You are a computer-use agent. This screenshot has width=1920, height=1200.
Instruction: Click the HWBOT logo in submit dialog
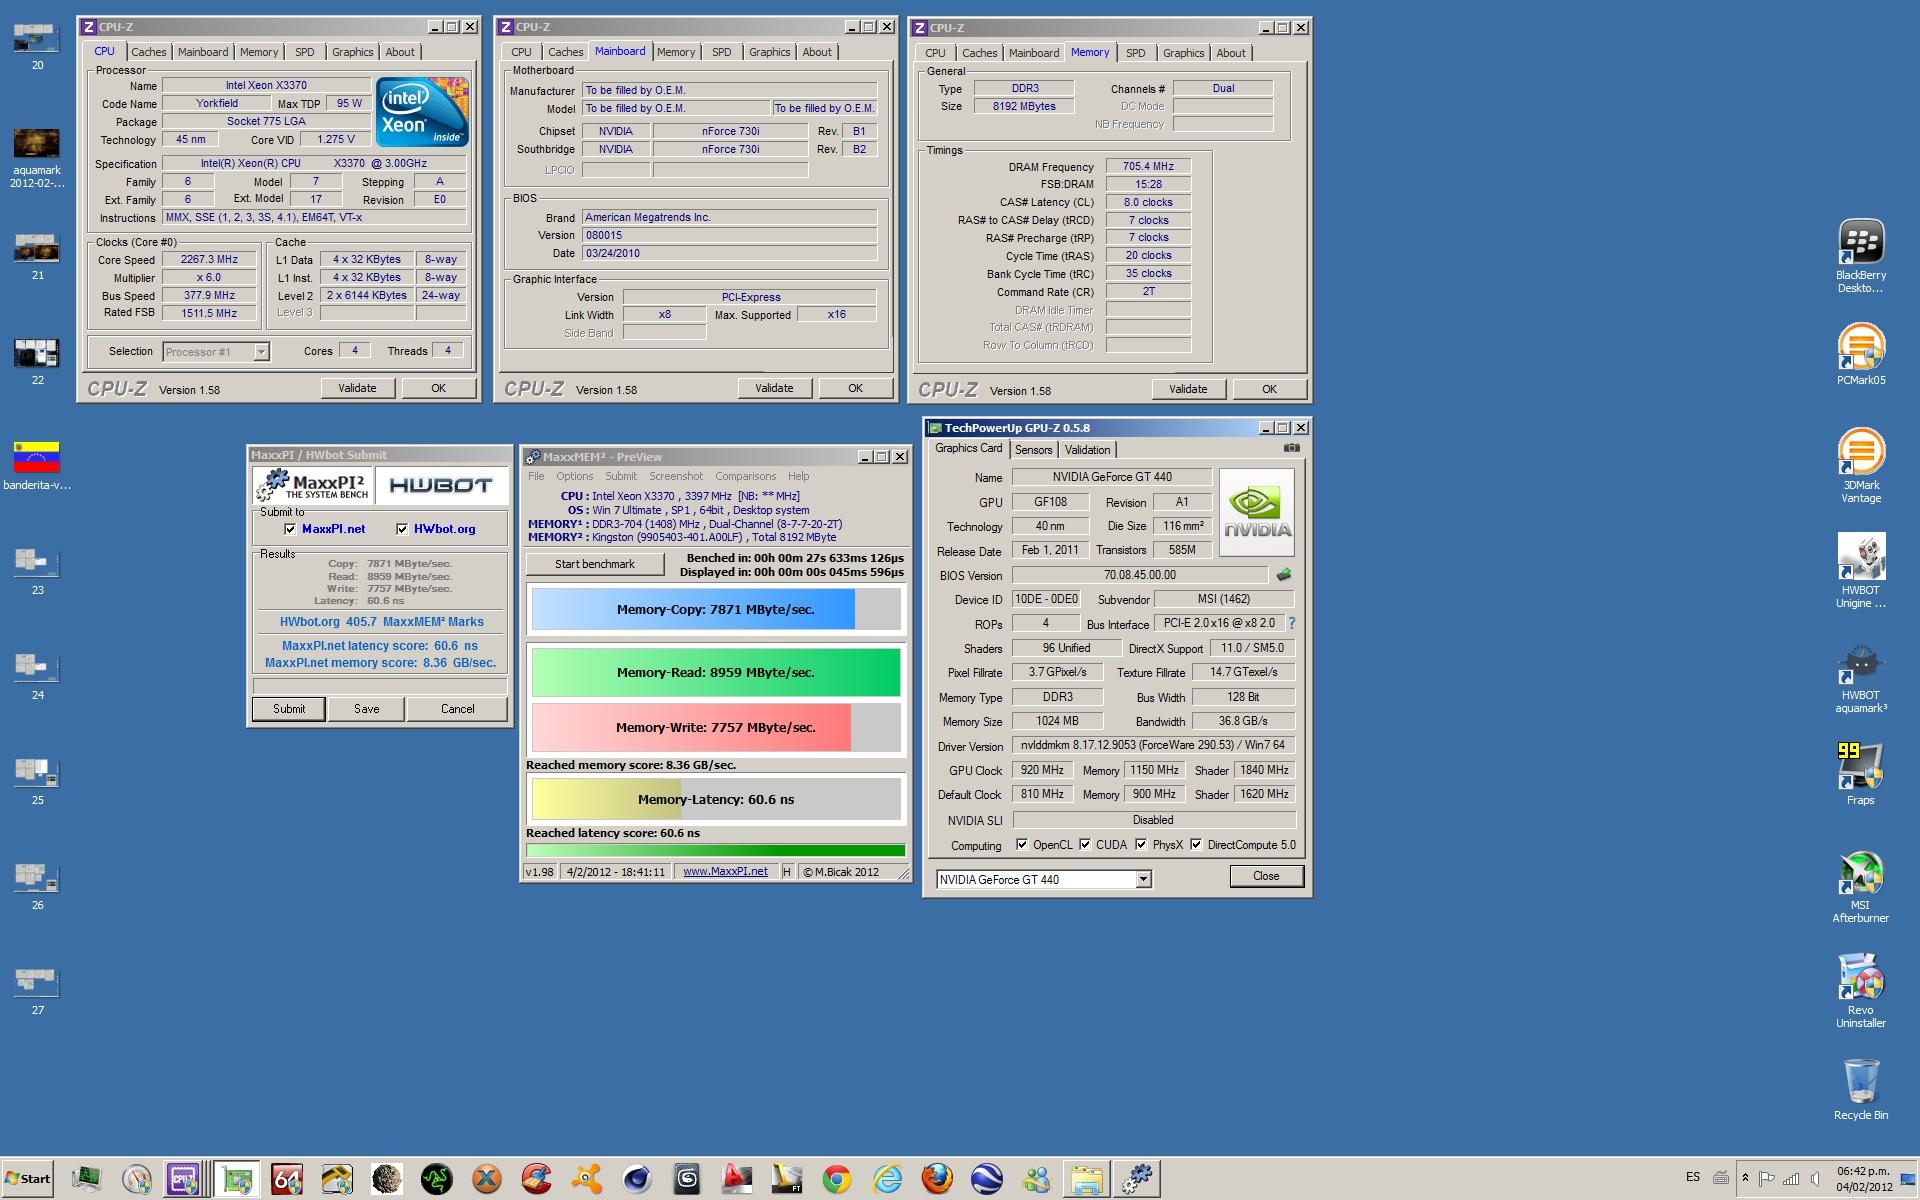[x=440, y=486]
